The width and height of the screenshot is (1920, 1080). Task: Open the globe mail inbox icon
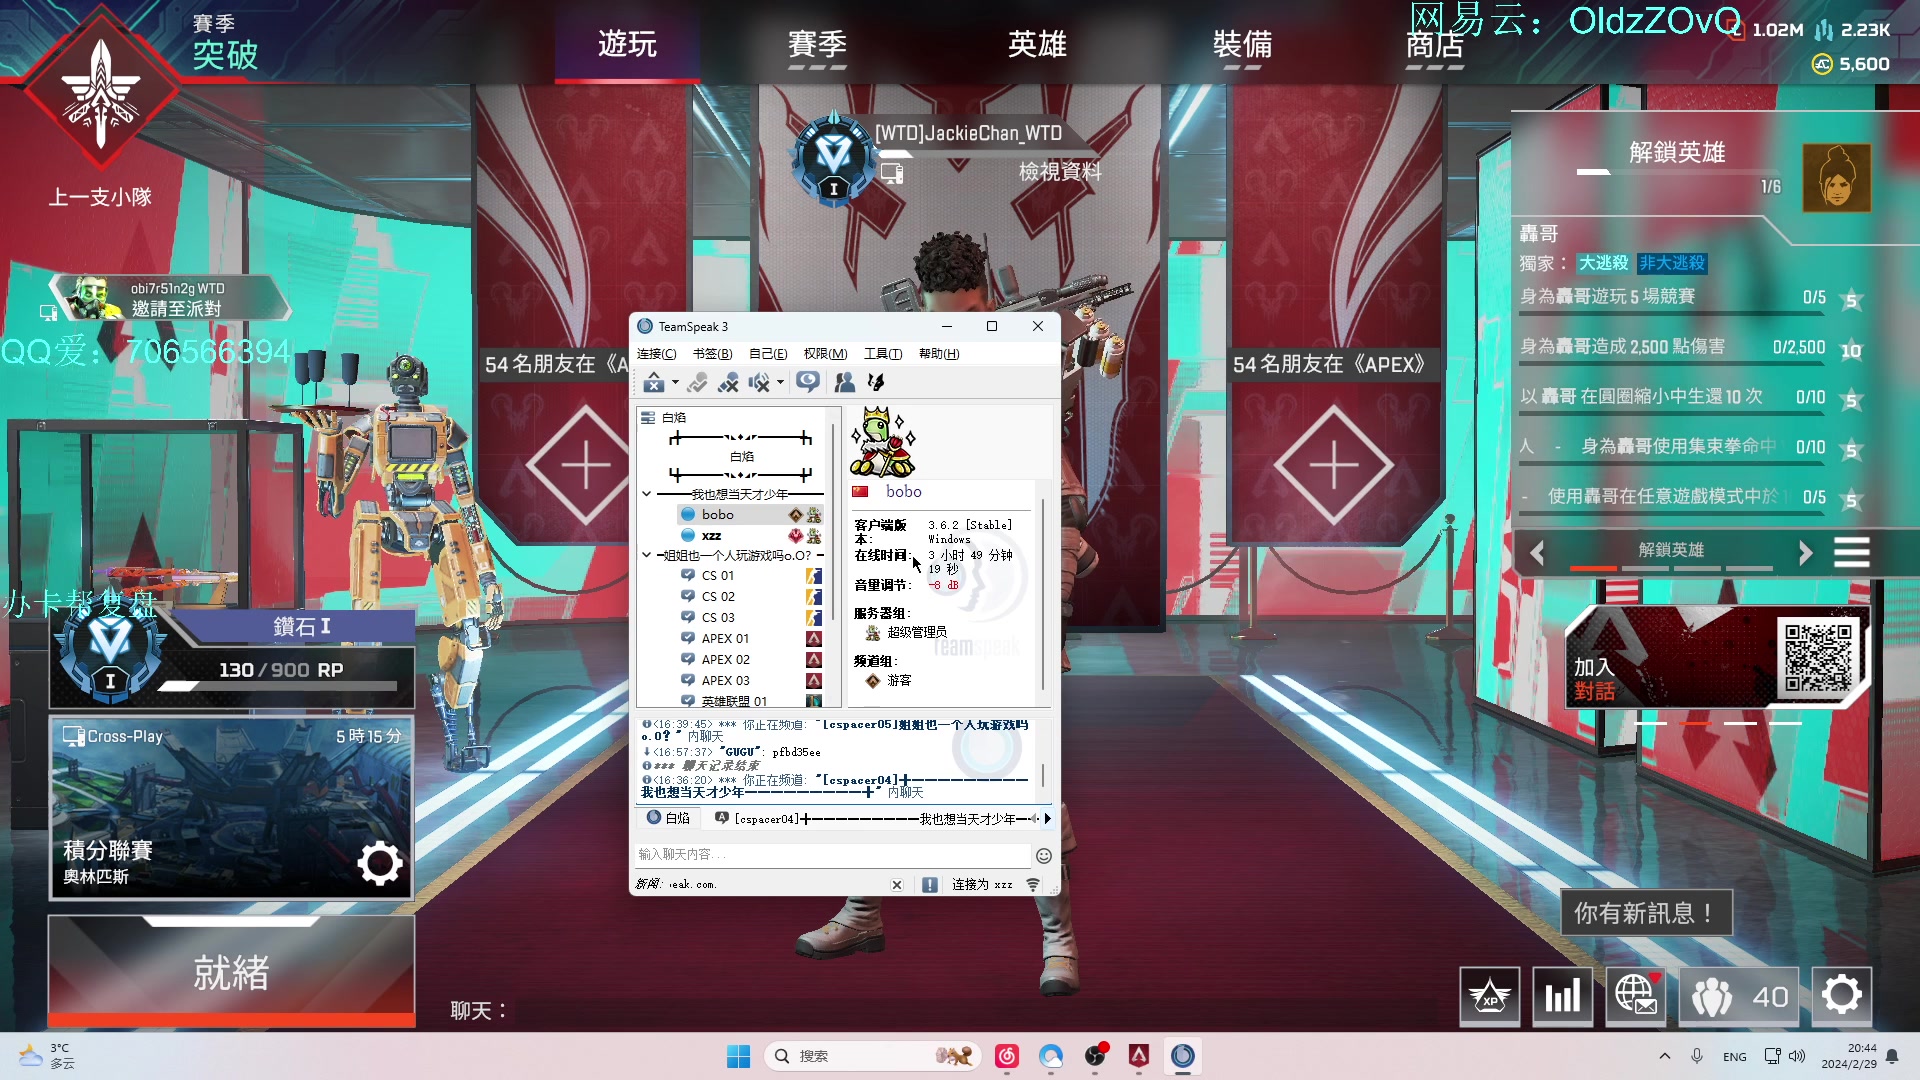click(x=1636, y=996)
